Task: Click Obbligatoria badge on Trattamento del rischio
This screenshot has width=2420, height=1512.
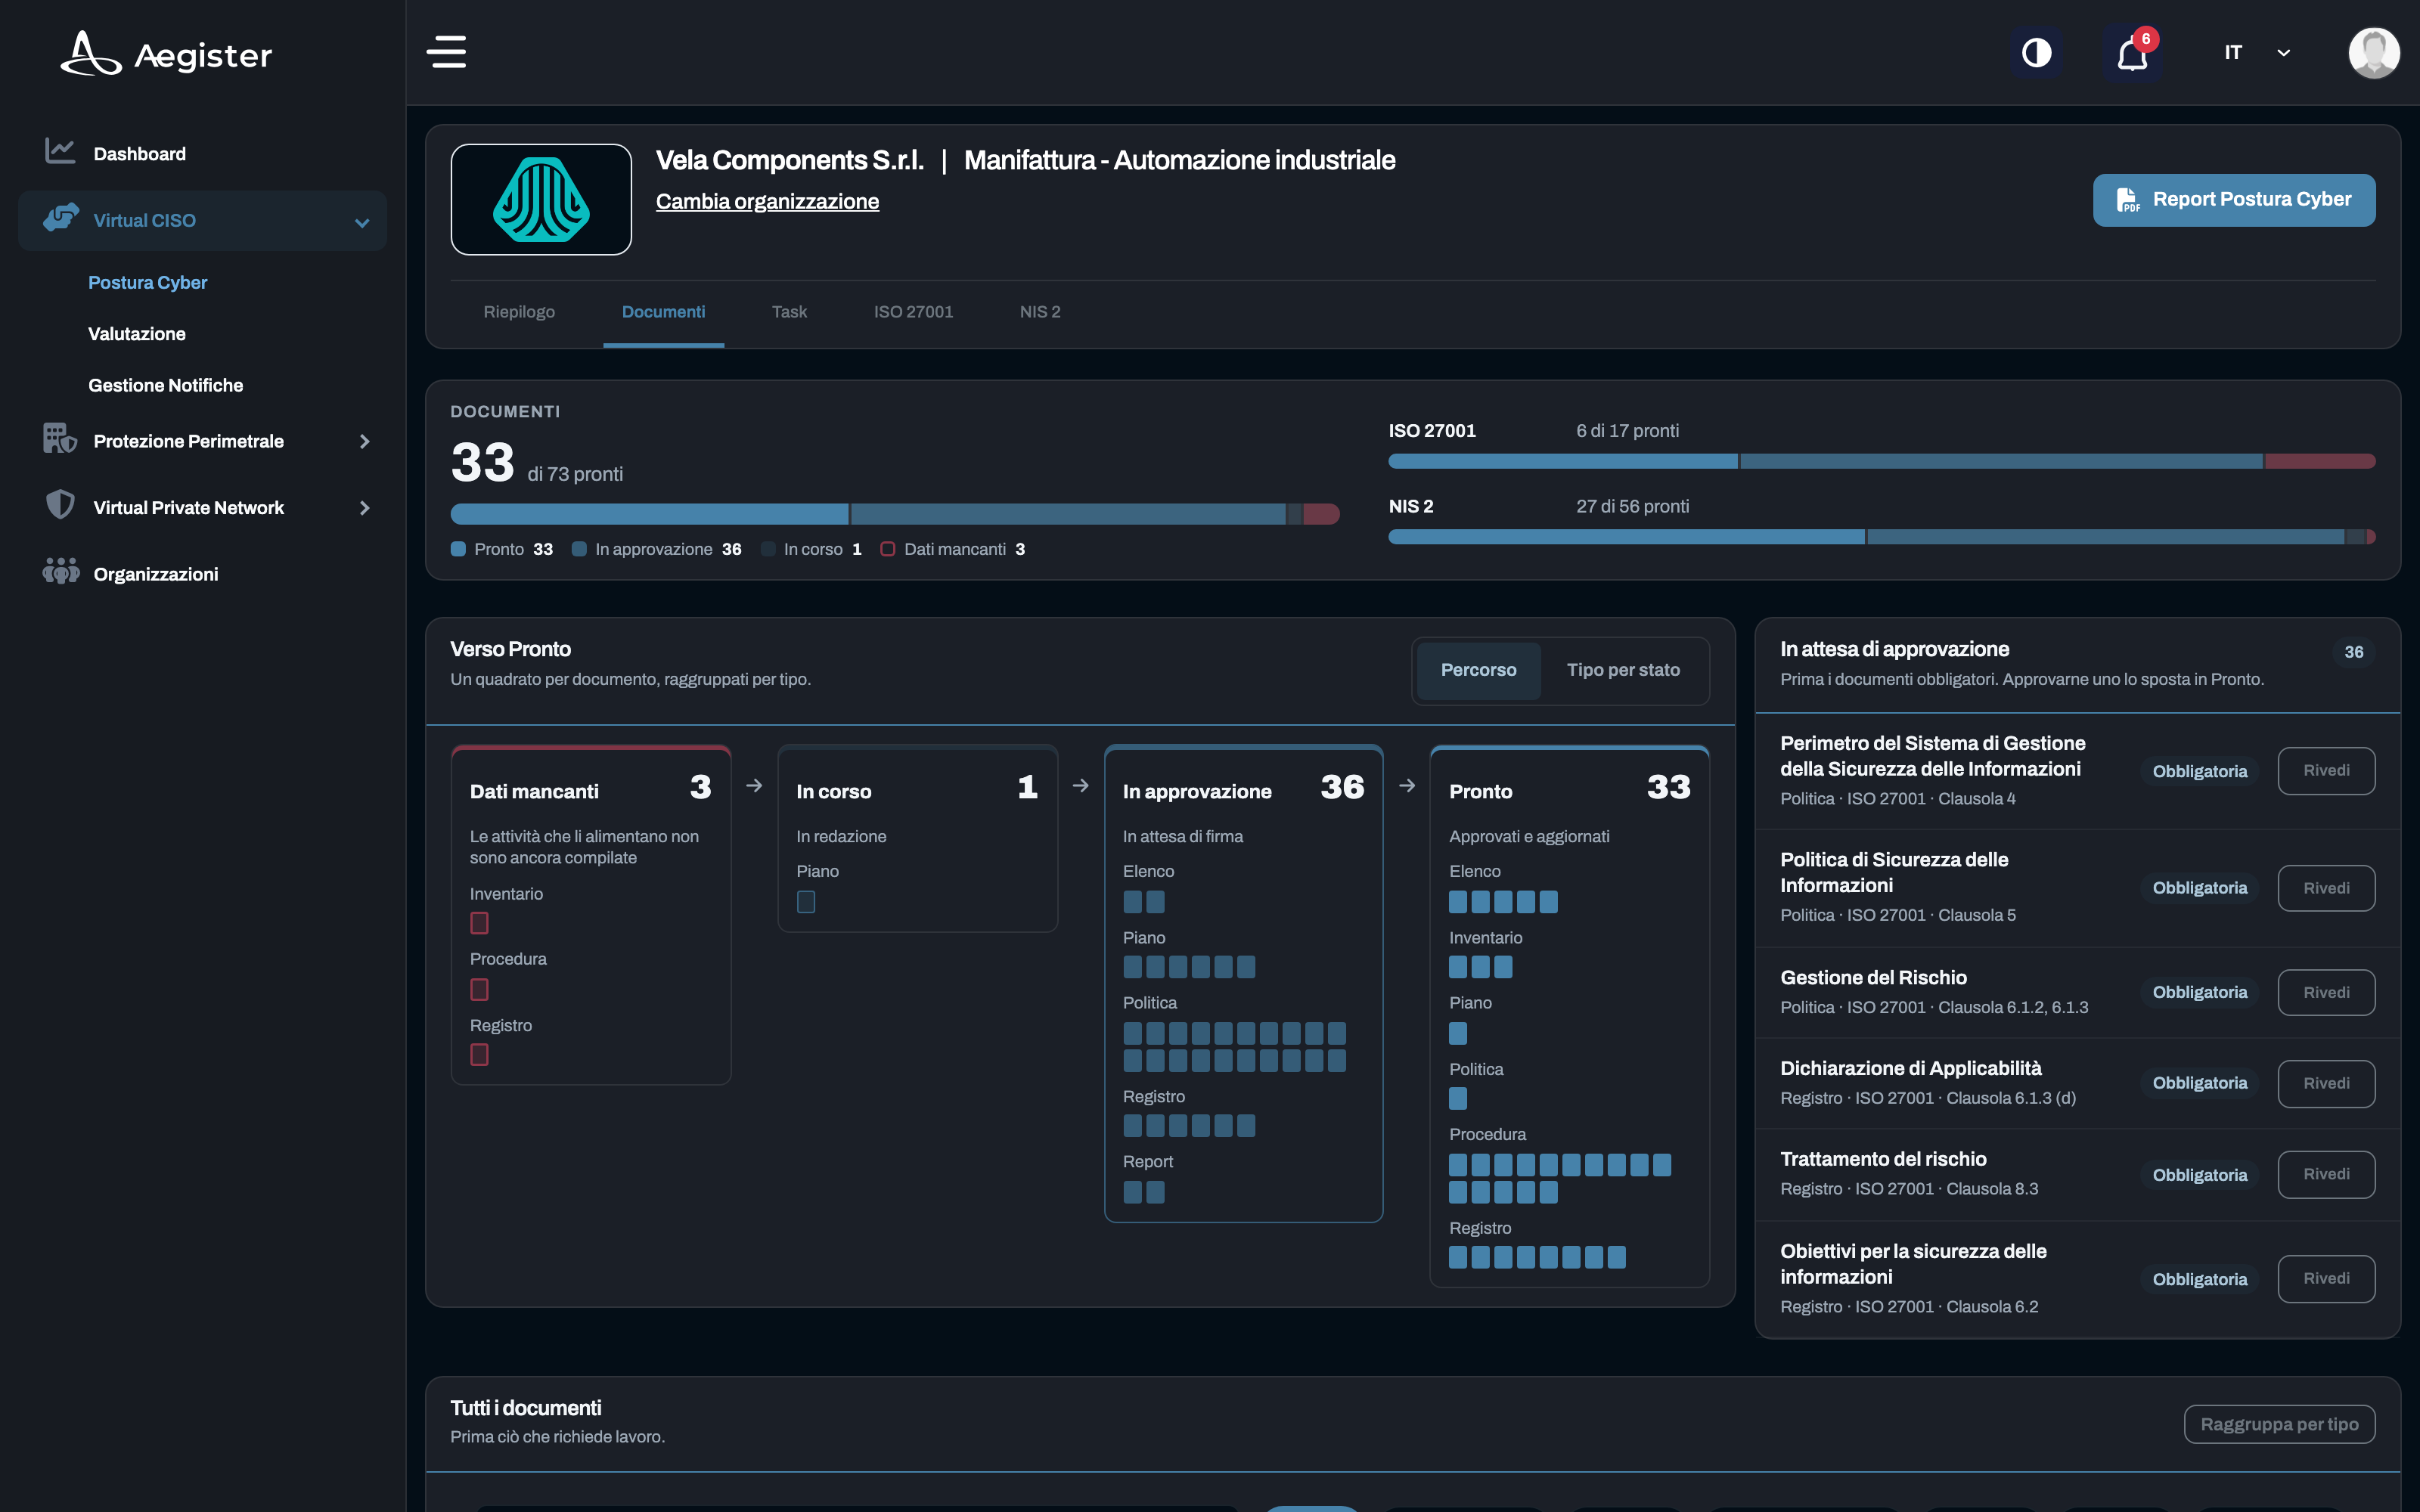Action: point(2199,1175)
